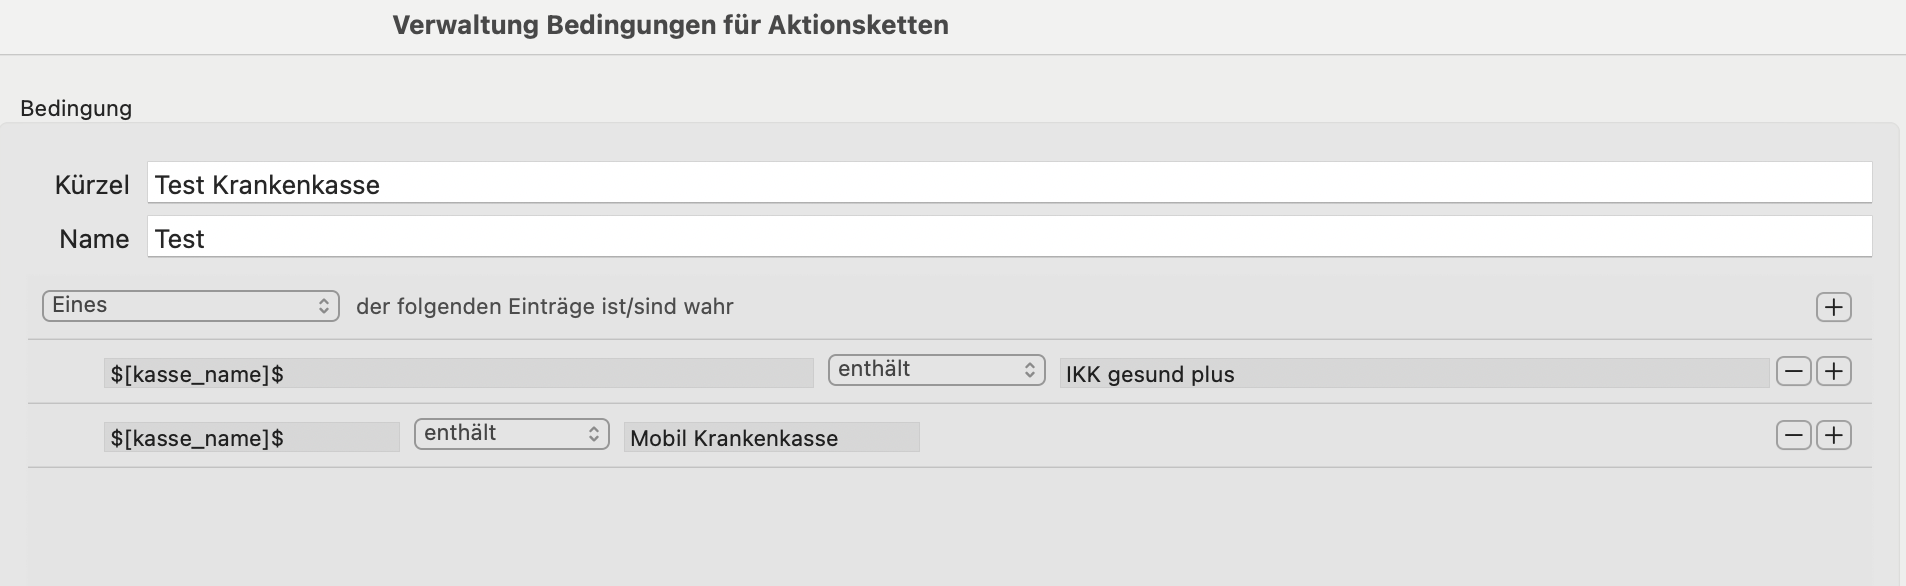1906x586 pixels.
Task: Select the second rule's $[kasse_name]$ field
Action: (x=252, y=438)
